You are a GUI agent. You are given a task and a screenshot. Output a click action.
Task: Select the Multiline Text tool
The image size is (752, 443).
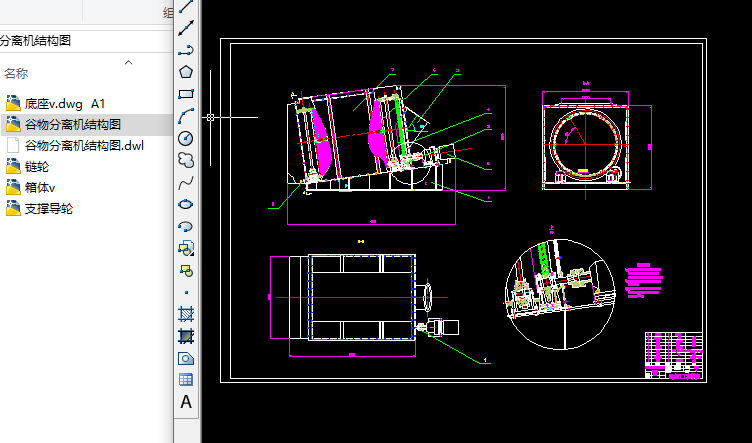click(186, 402)
